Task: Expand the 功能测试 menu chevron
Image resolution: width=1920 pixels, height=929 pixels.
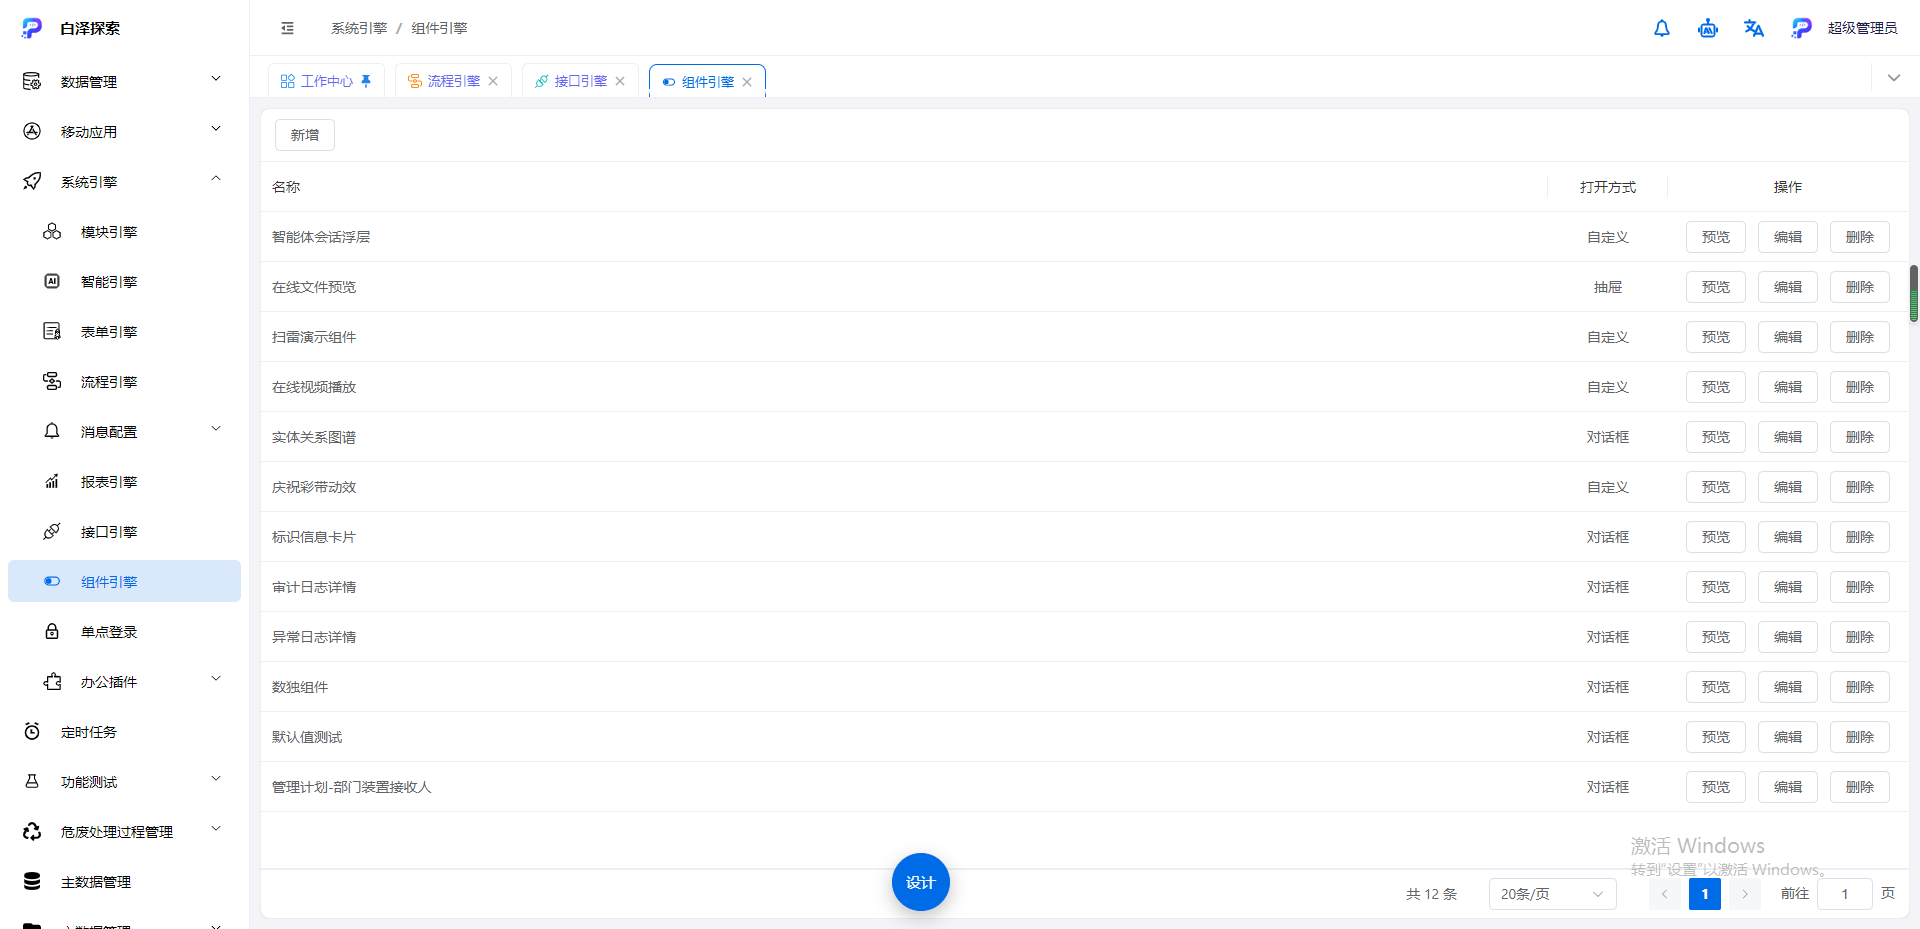Action: [x=216, y=779]
